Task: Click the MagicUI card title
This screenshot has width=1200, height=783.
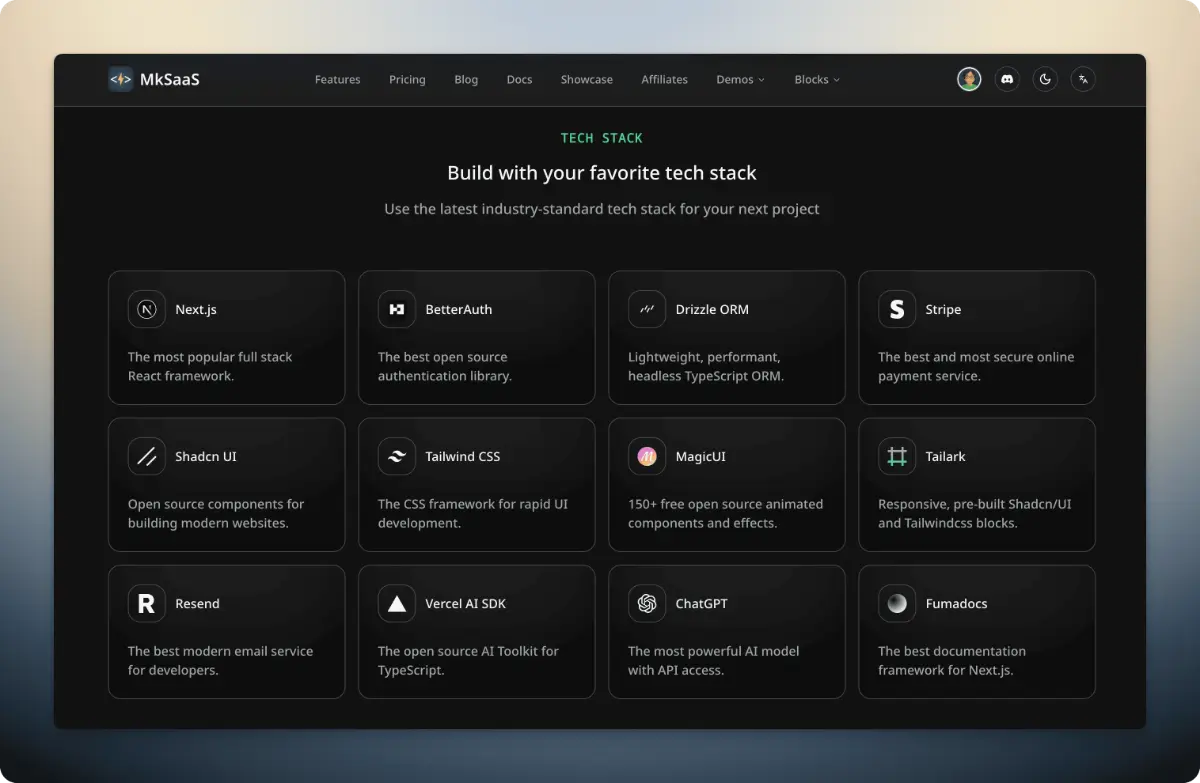Action: coord(700,456)
